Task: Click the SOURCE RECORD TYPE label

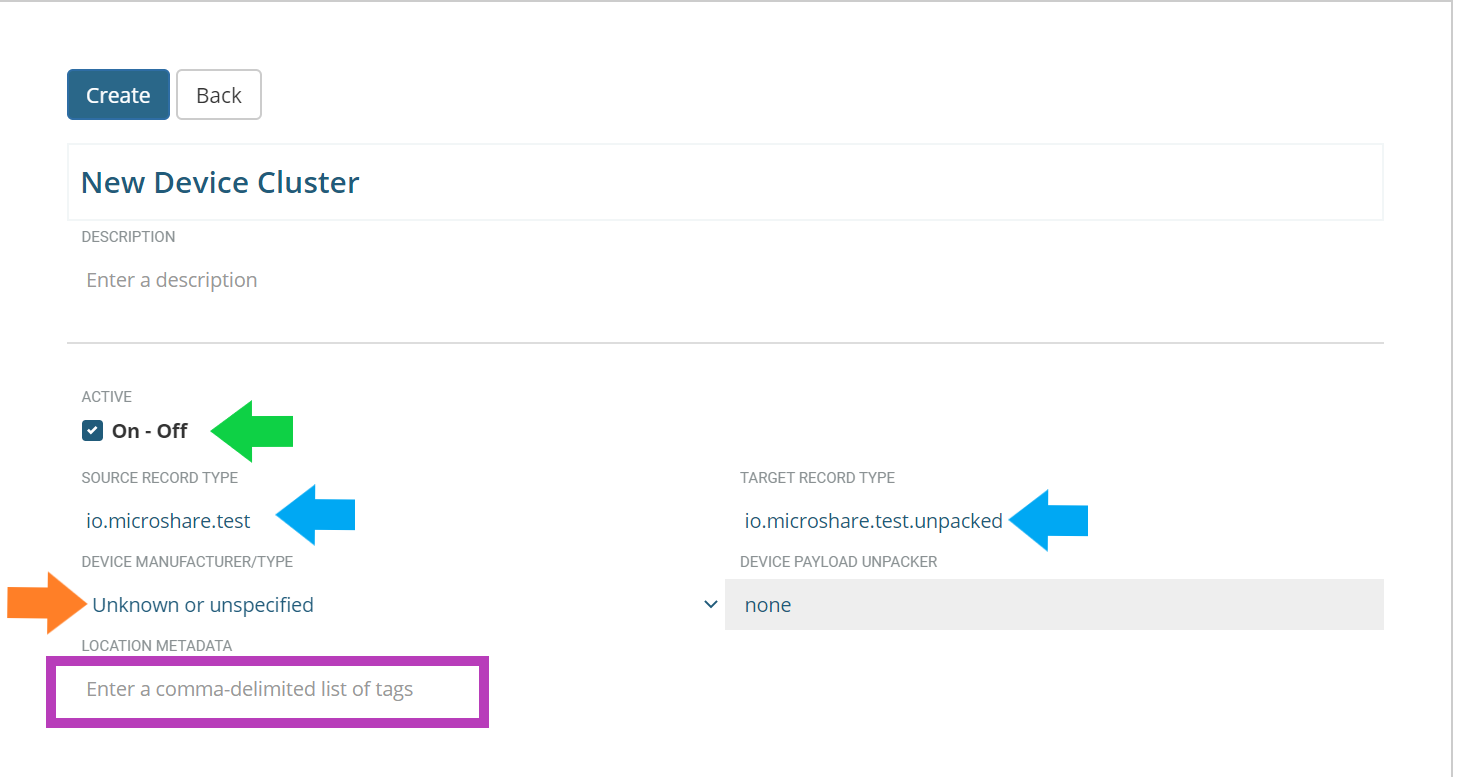Action: tap(160, 478)
